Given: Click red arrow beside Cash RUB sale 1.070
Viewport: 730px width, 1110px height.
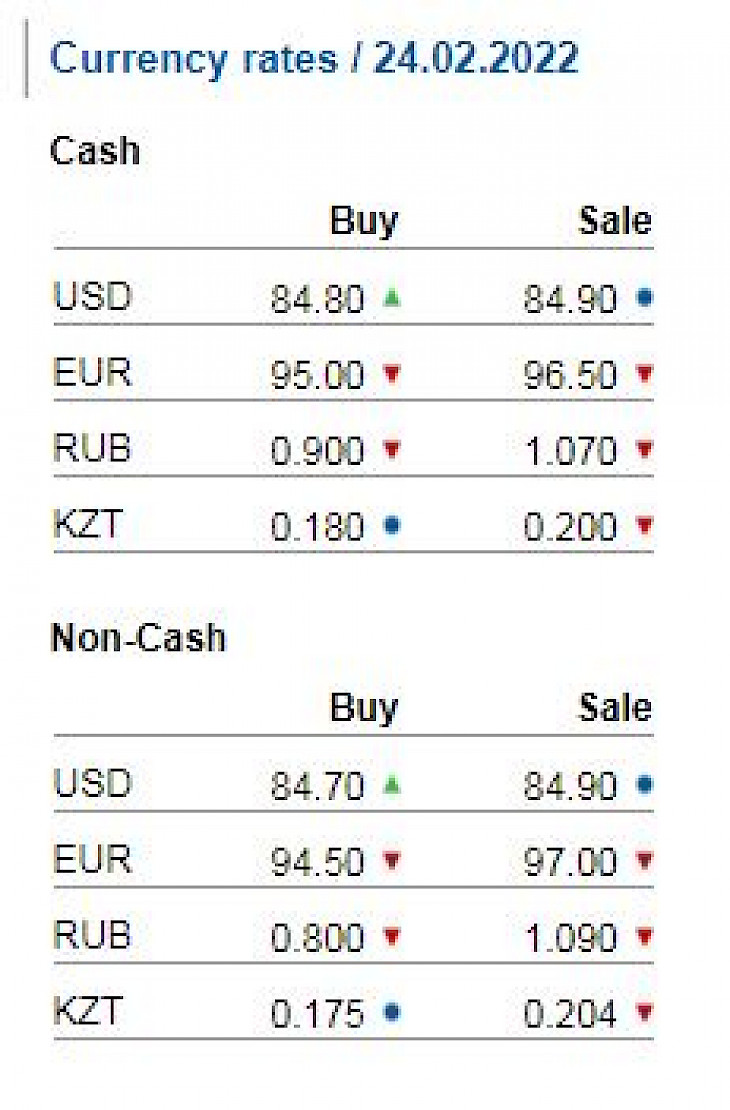Looking at the screenshot, I should (644, 449).
